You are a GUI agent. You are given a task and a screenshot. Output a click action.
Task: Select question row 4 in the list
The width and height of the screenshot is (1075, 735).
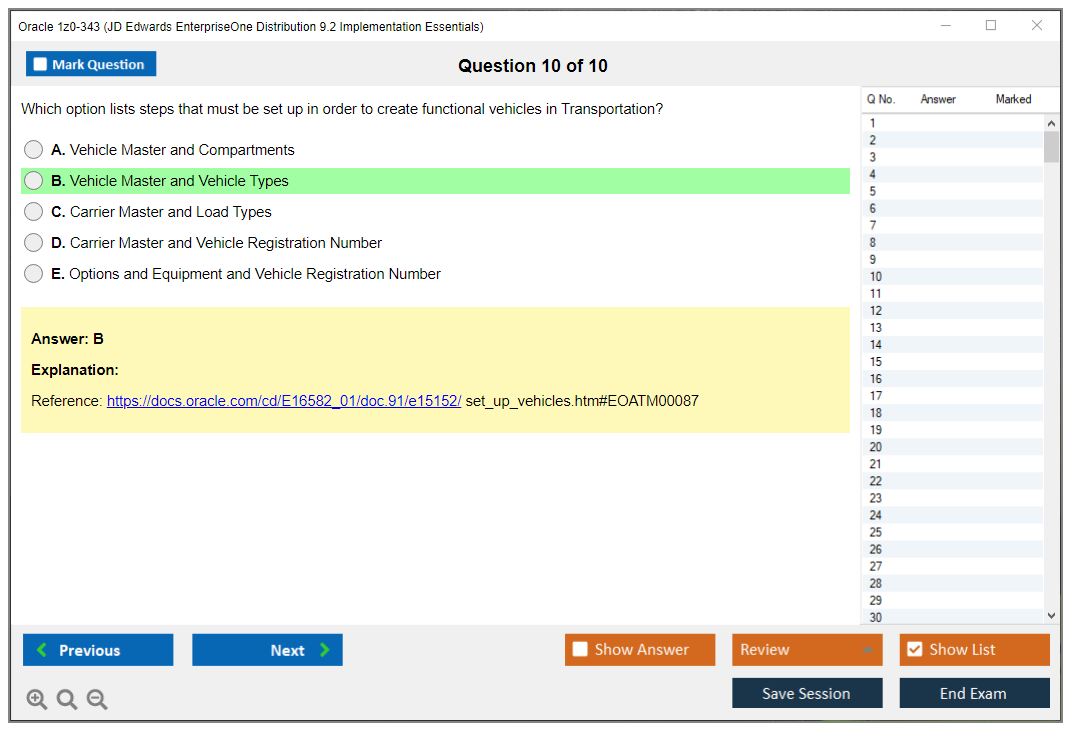[x=952, y=174]
